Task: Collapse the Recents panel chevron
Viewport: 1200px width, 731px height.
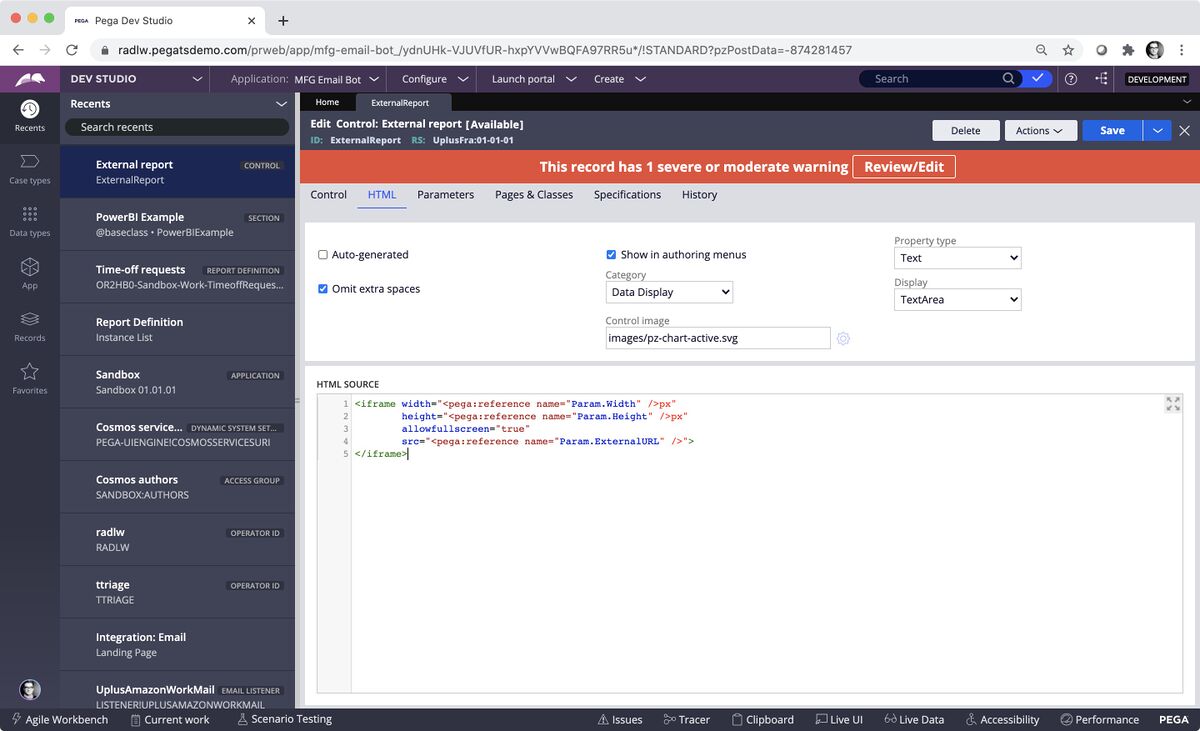Action: tap(281, 104)
